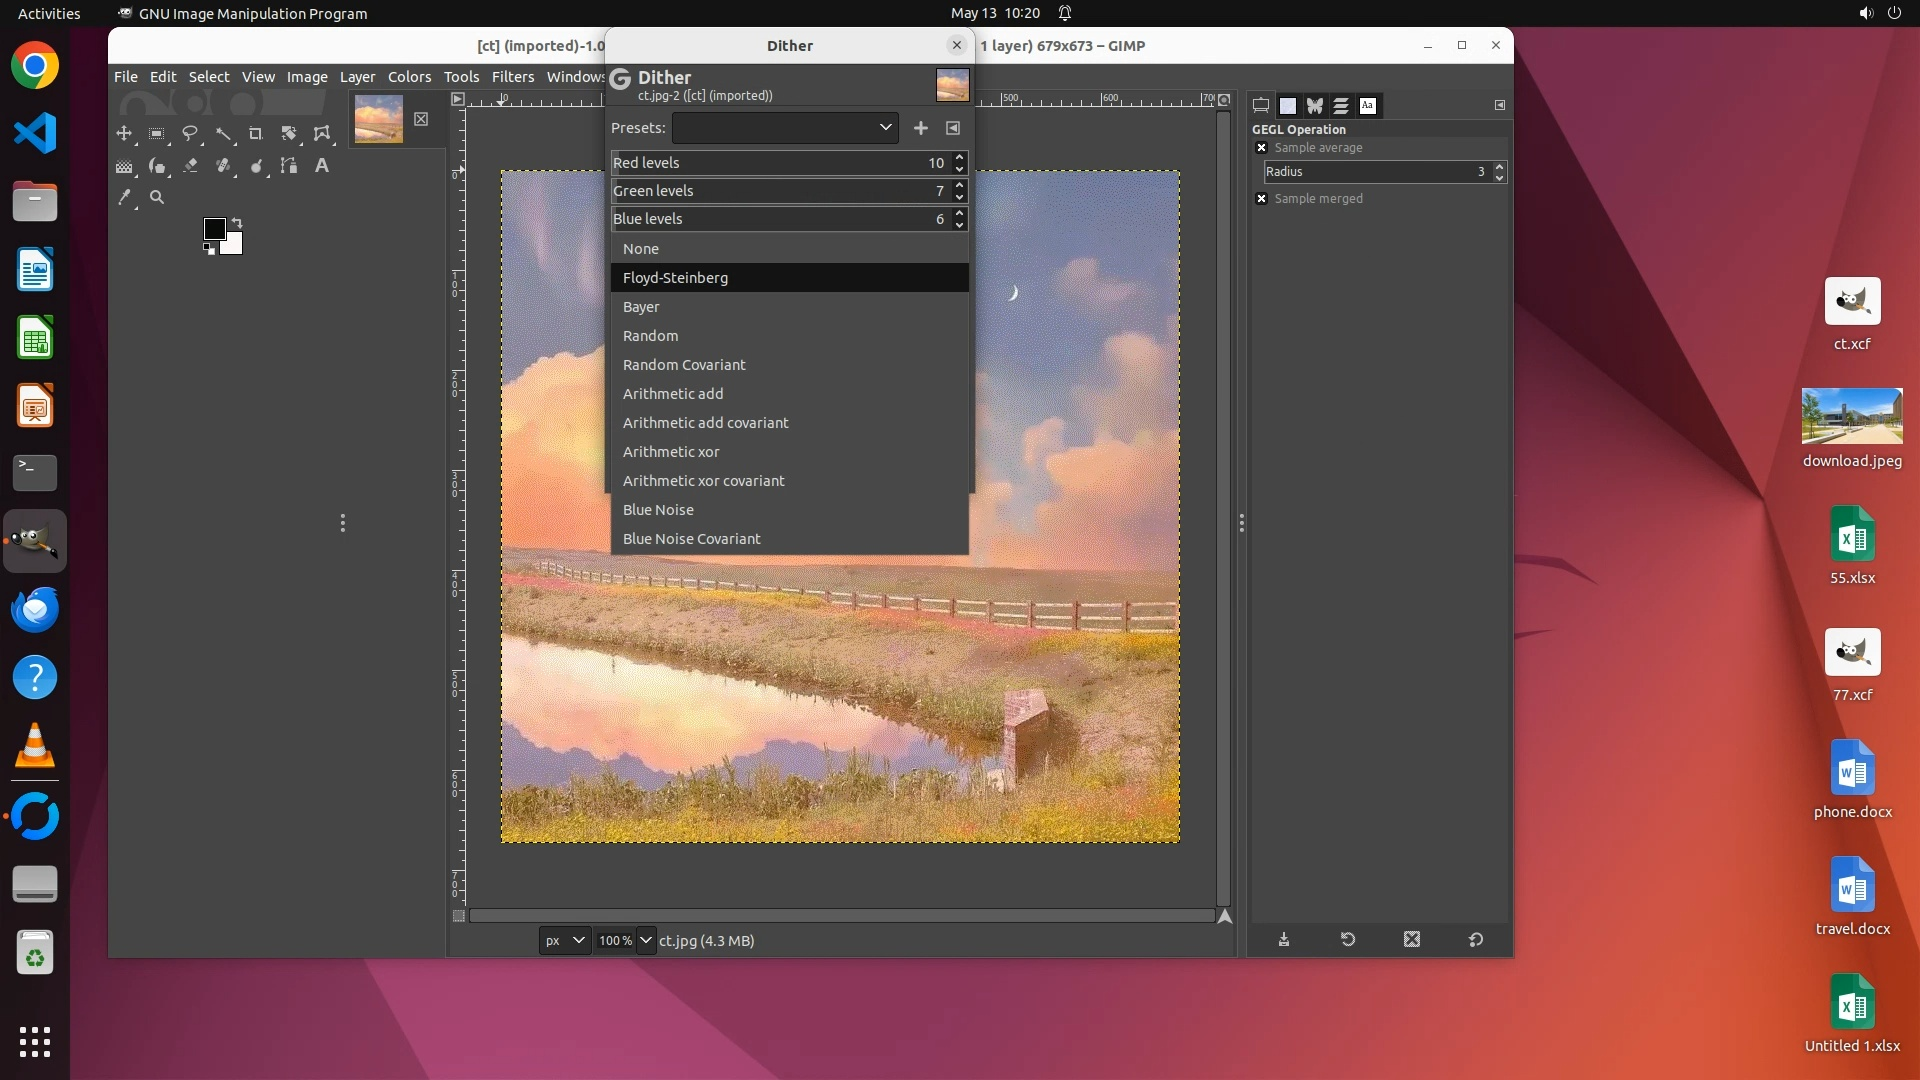
Task: Select the Zoom magnifier tool
Action: pyautogui.click(x=157, y=198)
